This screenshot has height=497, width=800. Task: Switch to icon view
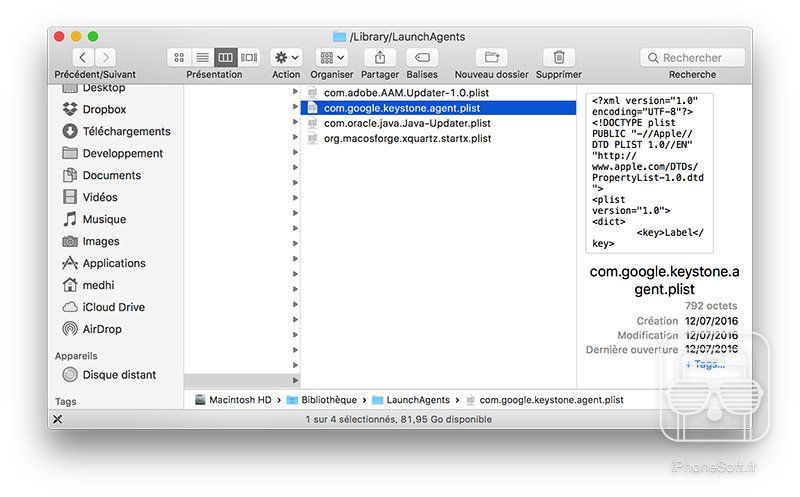pos(179,58)
